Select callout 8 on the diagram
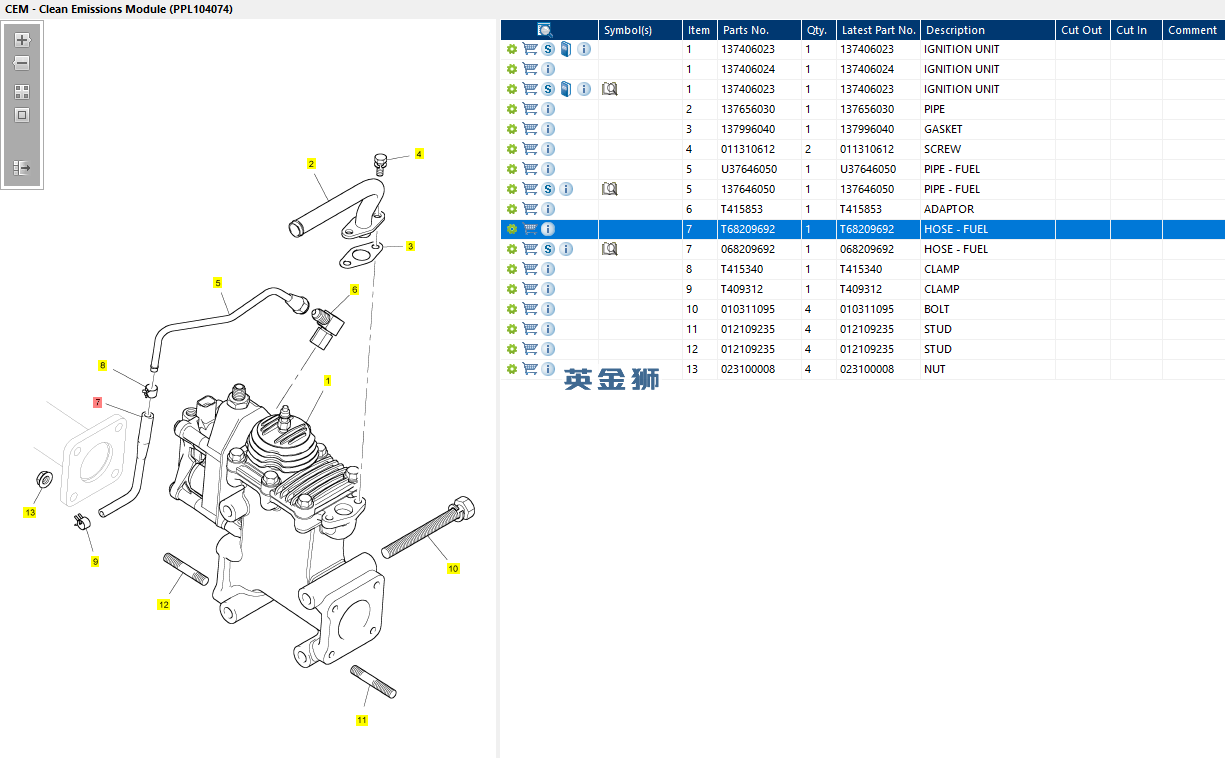The width and height of the screenshot is (1225, 758). pyautogui.click(x=102, y=365)
